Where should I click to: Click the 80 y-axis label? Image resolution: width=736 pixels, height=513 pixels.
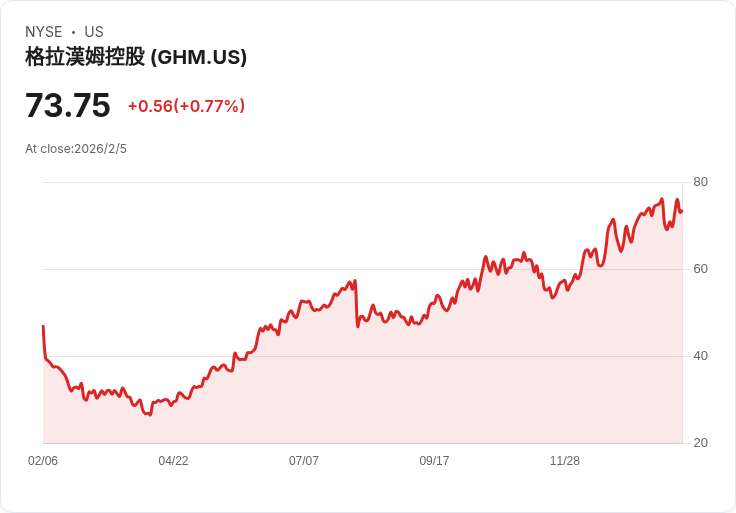coord(700,182)
